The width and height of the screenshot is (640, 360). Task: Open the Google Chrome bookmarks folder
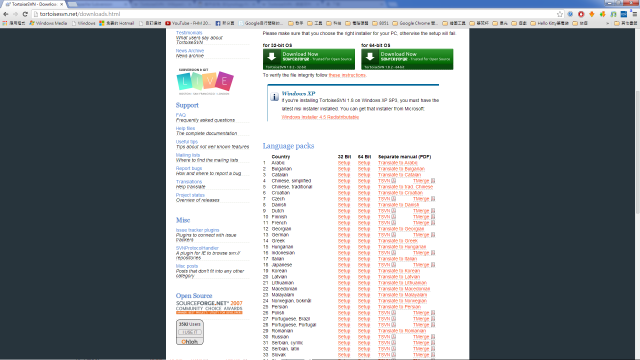[x=416, y=23]
